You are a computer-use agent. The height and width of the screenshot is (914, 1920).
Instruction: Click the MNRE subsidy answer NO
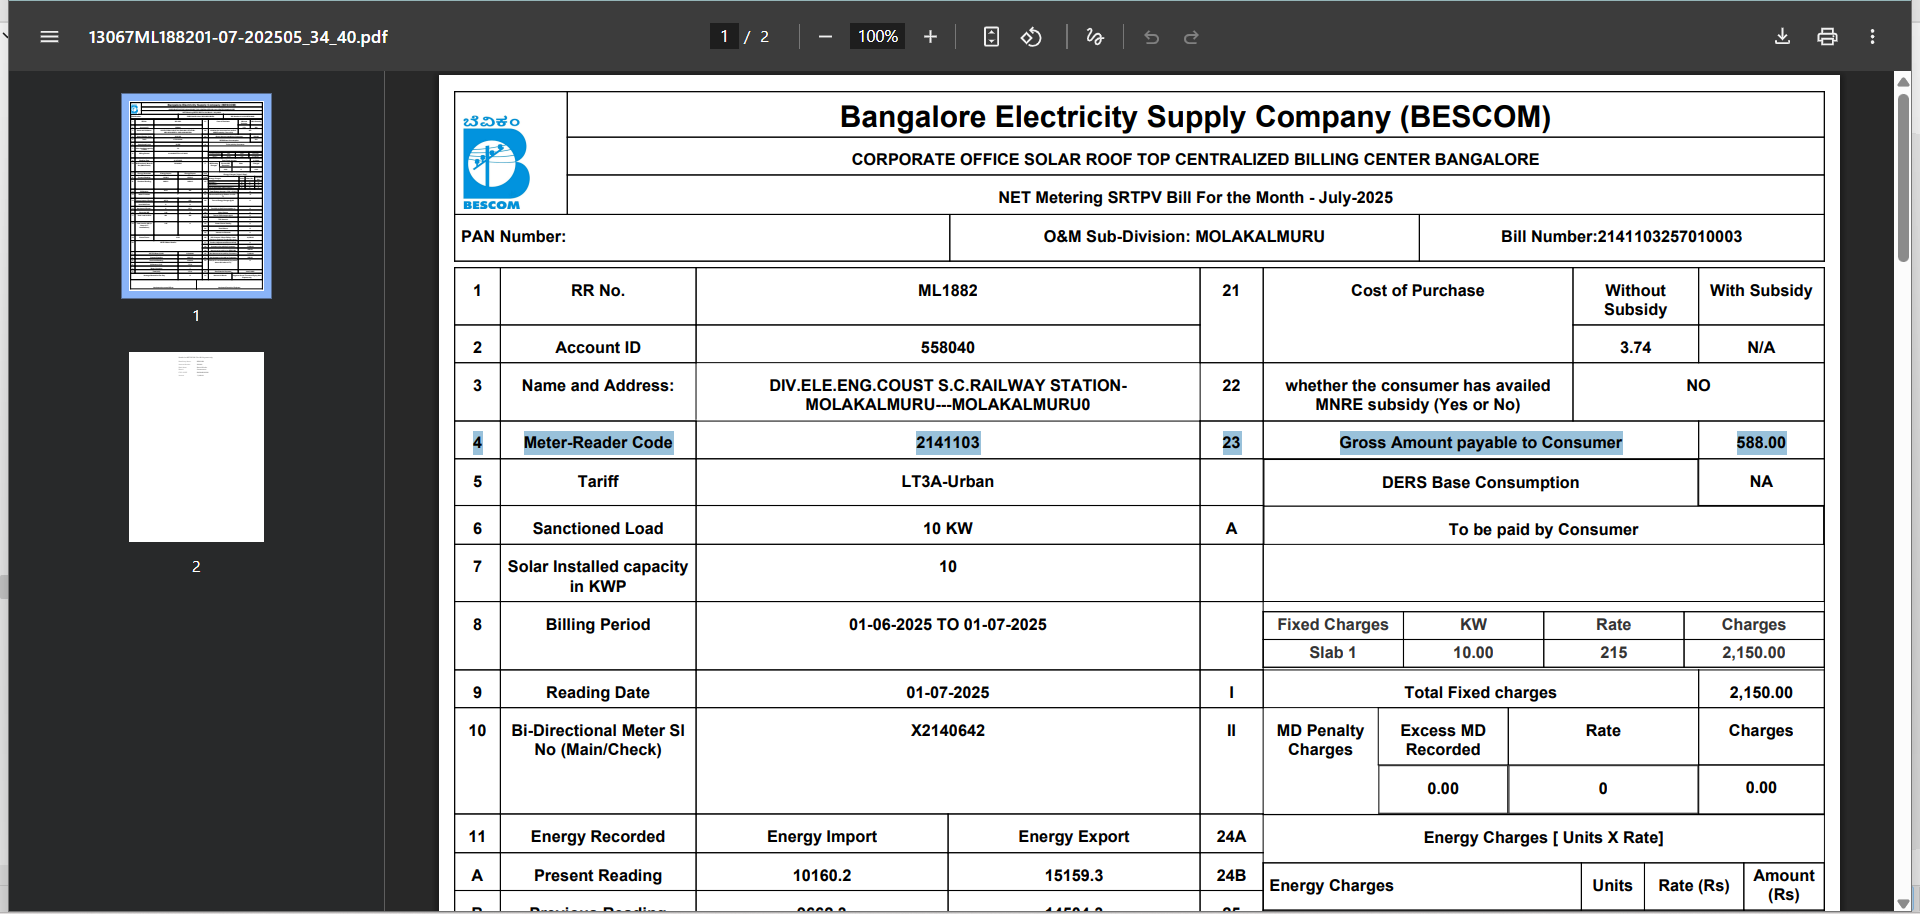point(1698,386)
